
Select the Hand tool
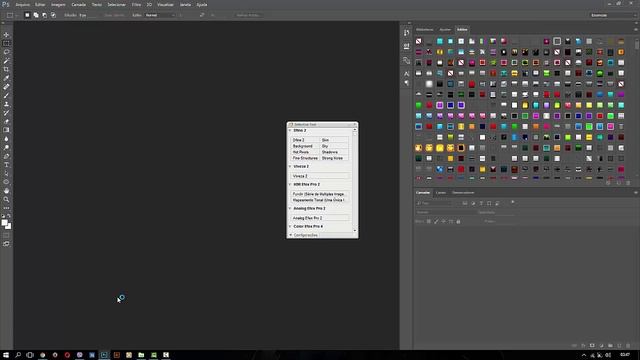click(6, 191)
